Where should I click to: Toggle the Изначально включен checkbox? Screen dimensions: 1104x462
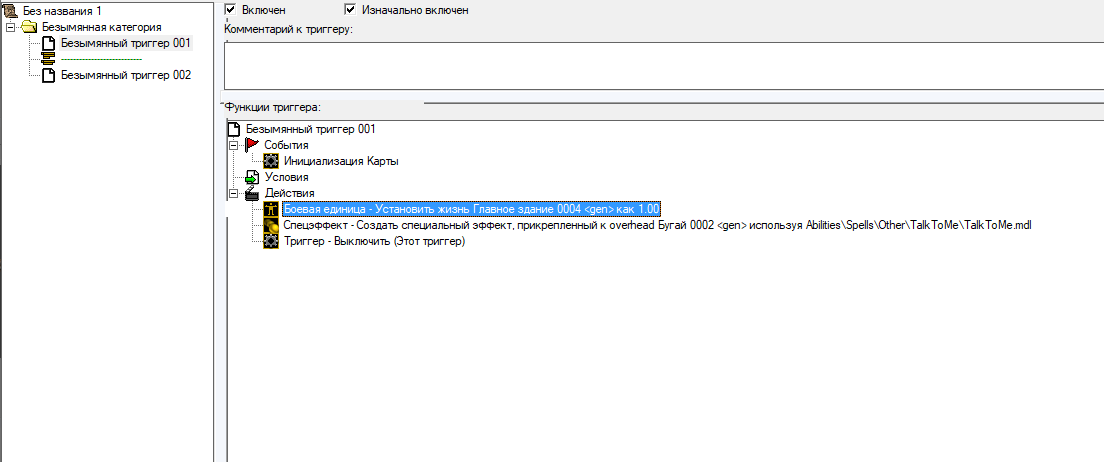[x=350, y=10]
